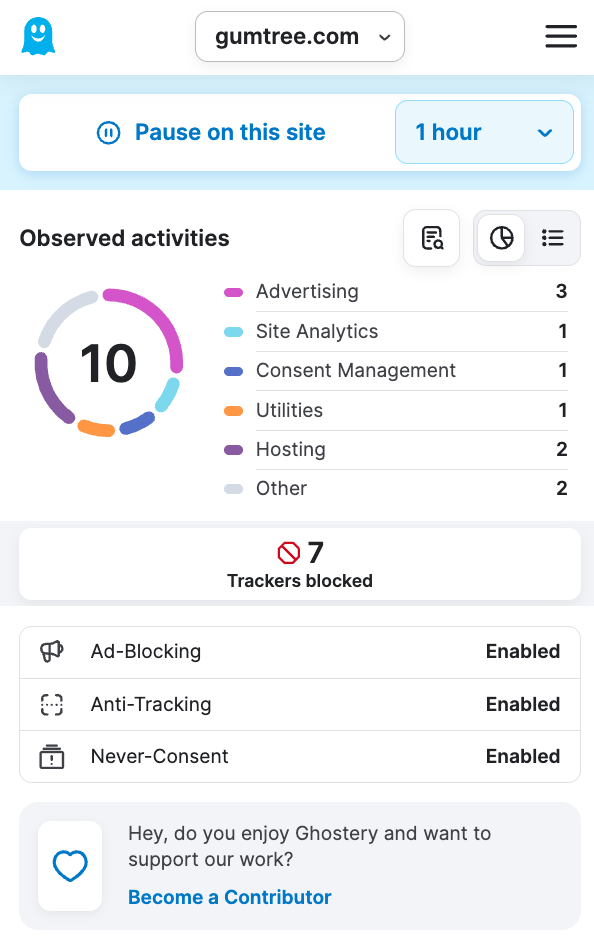Click the blocked trackers prohibition icon
The image size is (594, 947).
288,551
